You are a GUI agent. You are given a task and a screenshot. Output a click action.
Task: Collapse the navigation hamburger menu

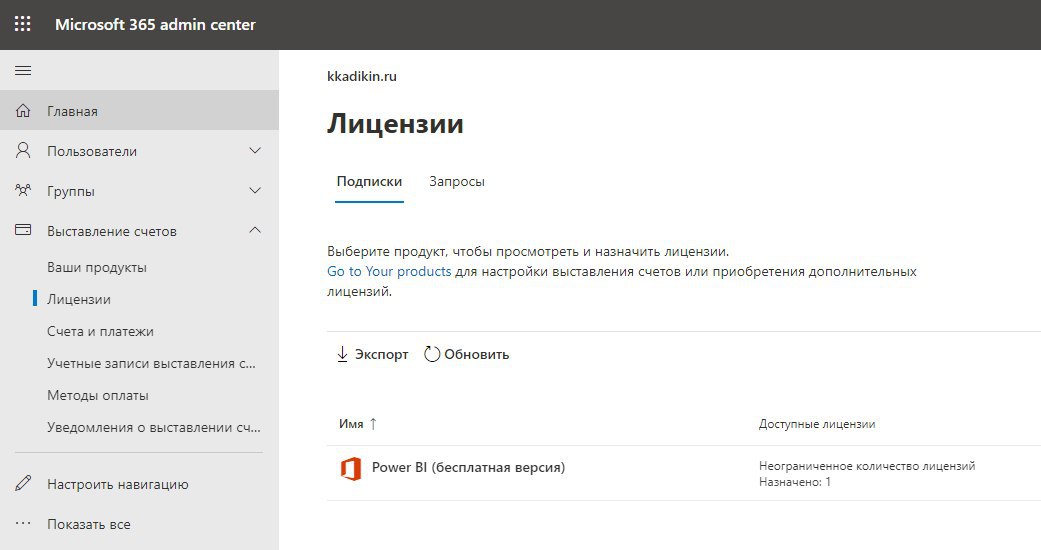23,70
